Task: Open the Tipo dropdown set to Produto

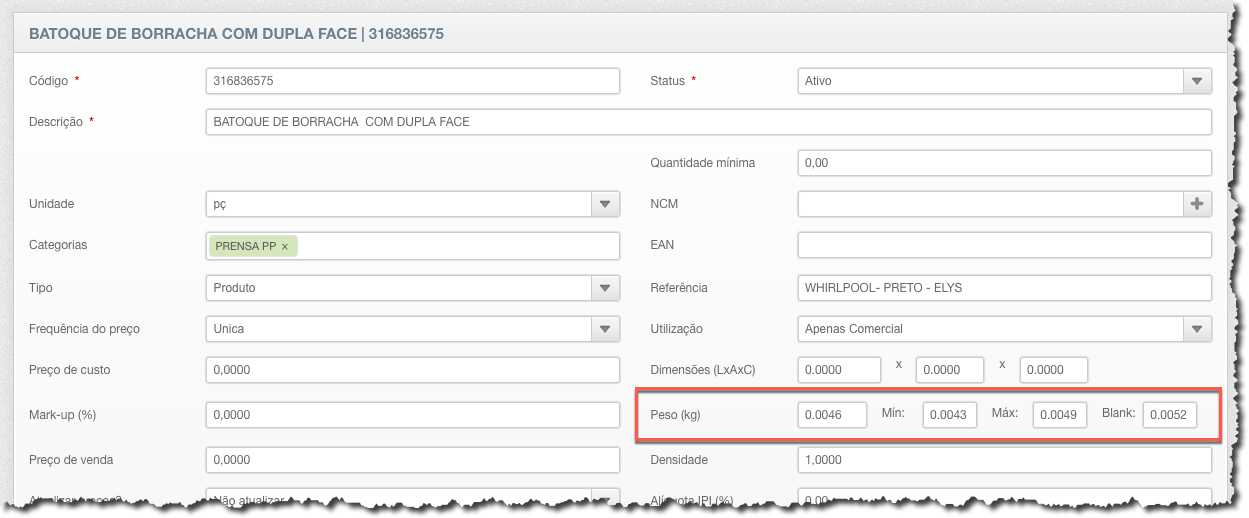Action: [605, 288]
